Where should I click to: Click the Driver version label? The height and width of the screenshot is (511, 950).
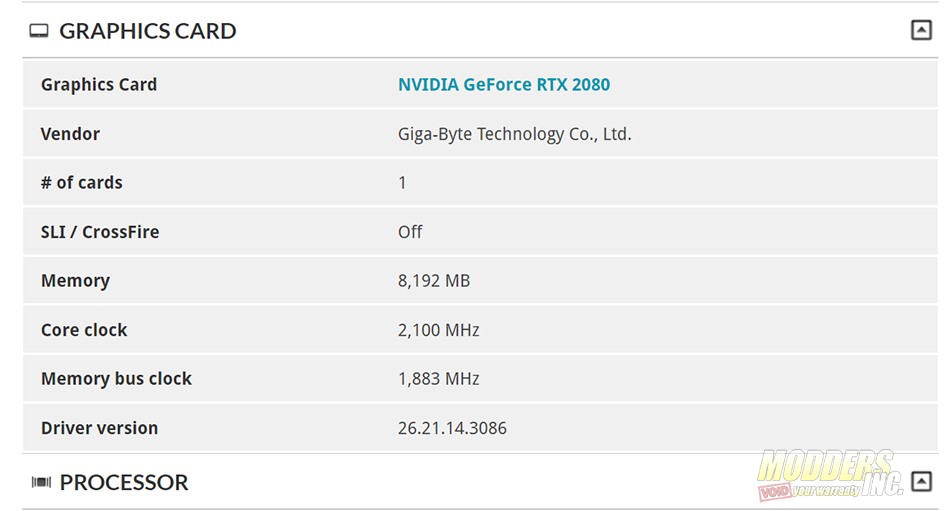click(x=99, y=429)
